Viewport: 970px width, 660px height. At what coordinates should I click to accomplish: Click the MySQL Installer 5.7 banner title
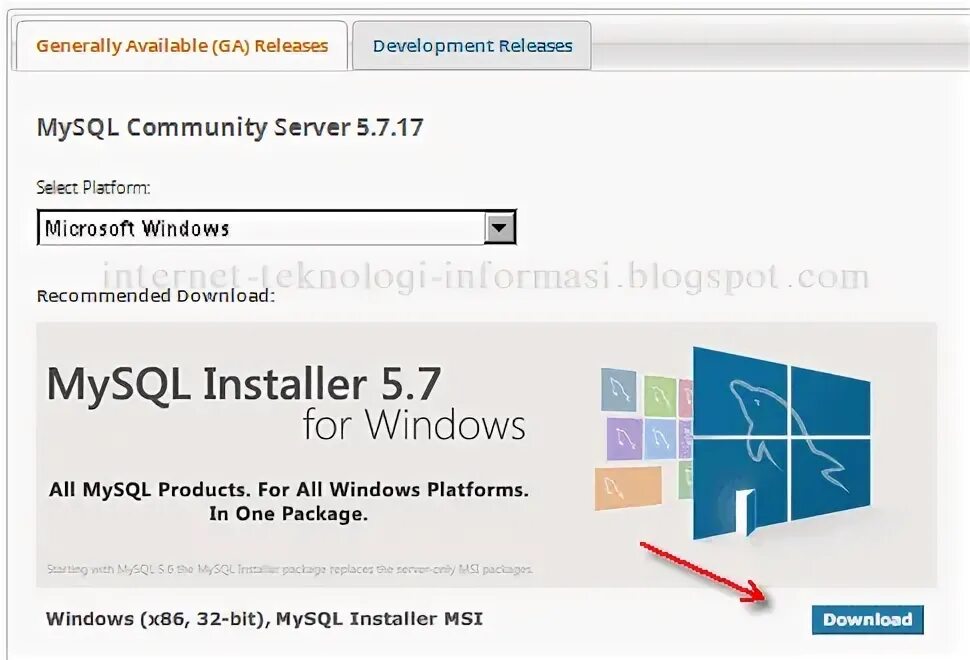pyautogui.click(x=244, y=384)
